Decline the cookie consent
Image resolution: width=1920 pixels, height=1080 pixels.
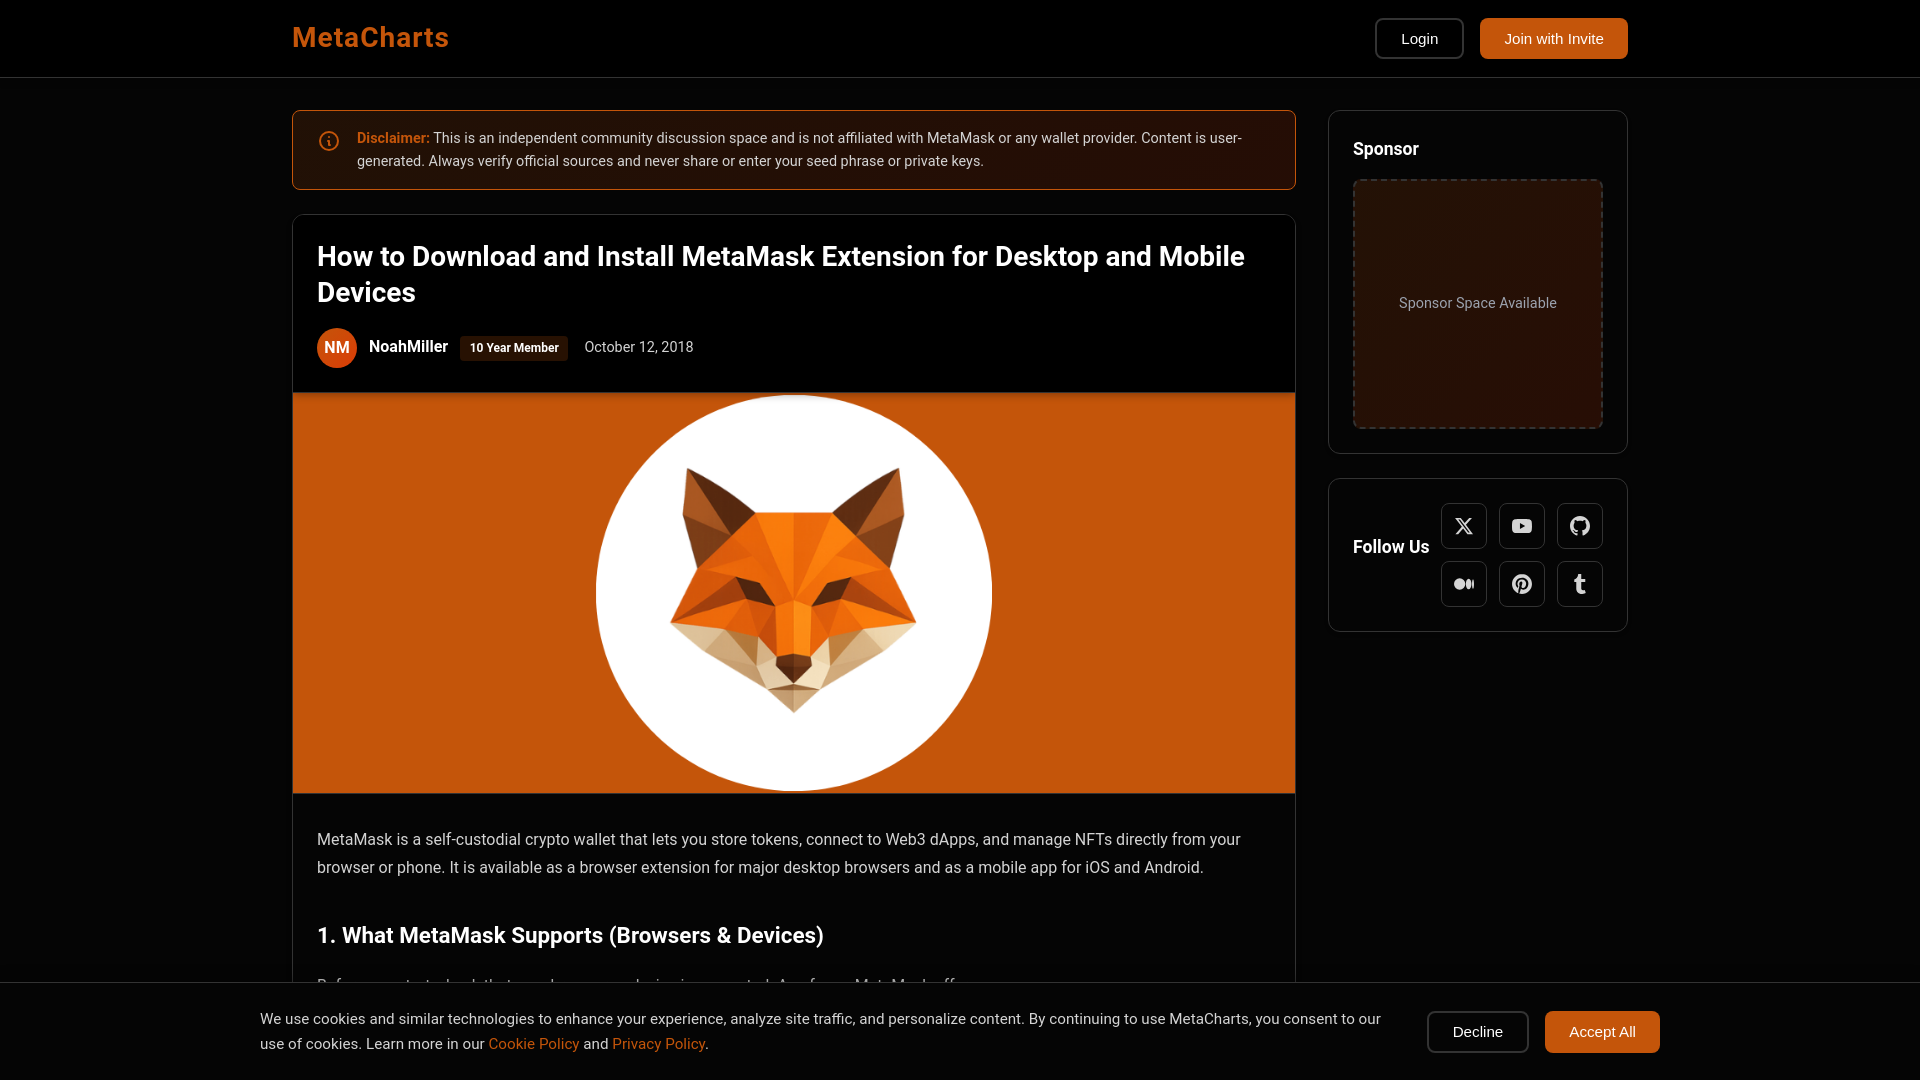(x=1477, y=1032)
